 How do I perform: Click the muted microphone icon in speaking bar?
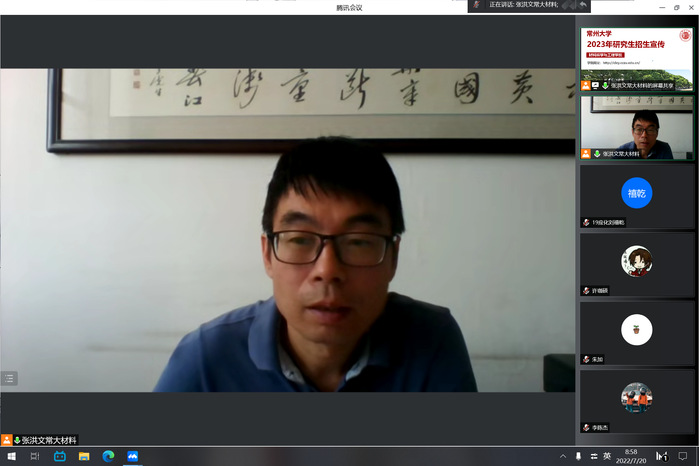tap(477, 5)
